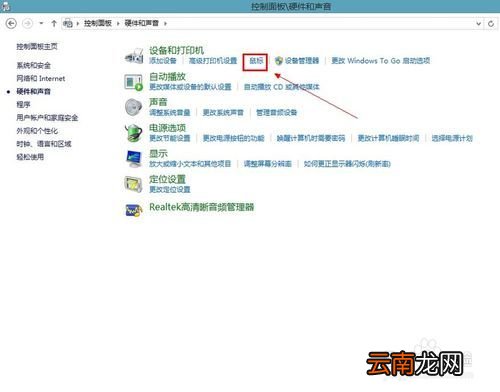Click 更改 Windows To Go 启动选项

coord(381,61)
